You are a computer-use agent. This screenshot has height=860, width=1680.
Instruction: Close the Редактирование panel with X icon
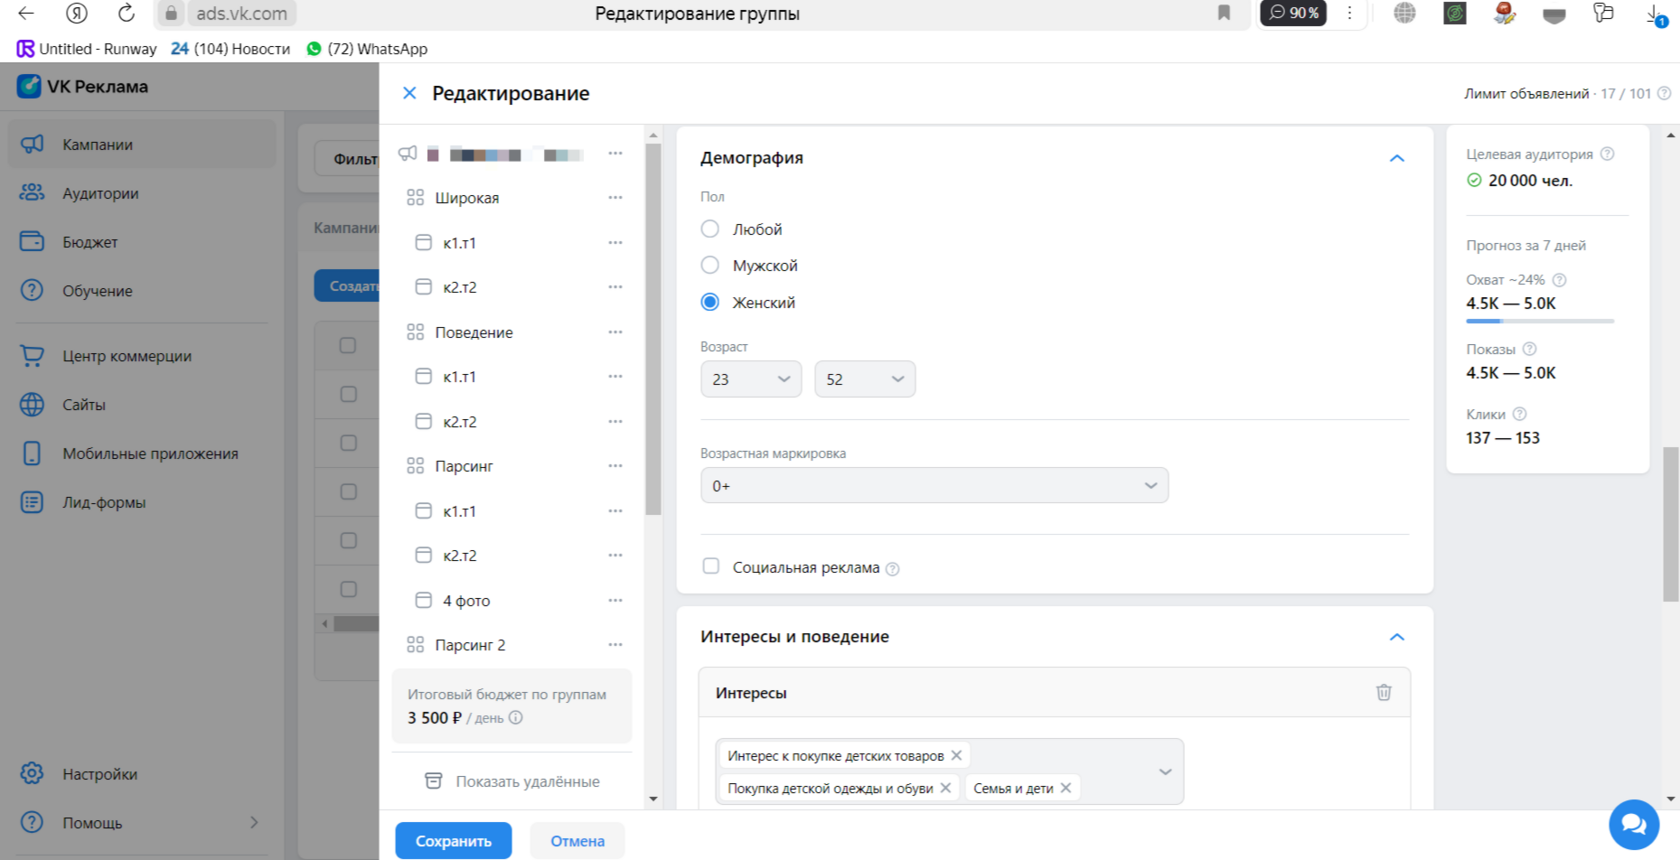coord(409,93)
